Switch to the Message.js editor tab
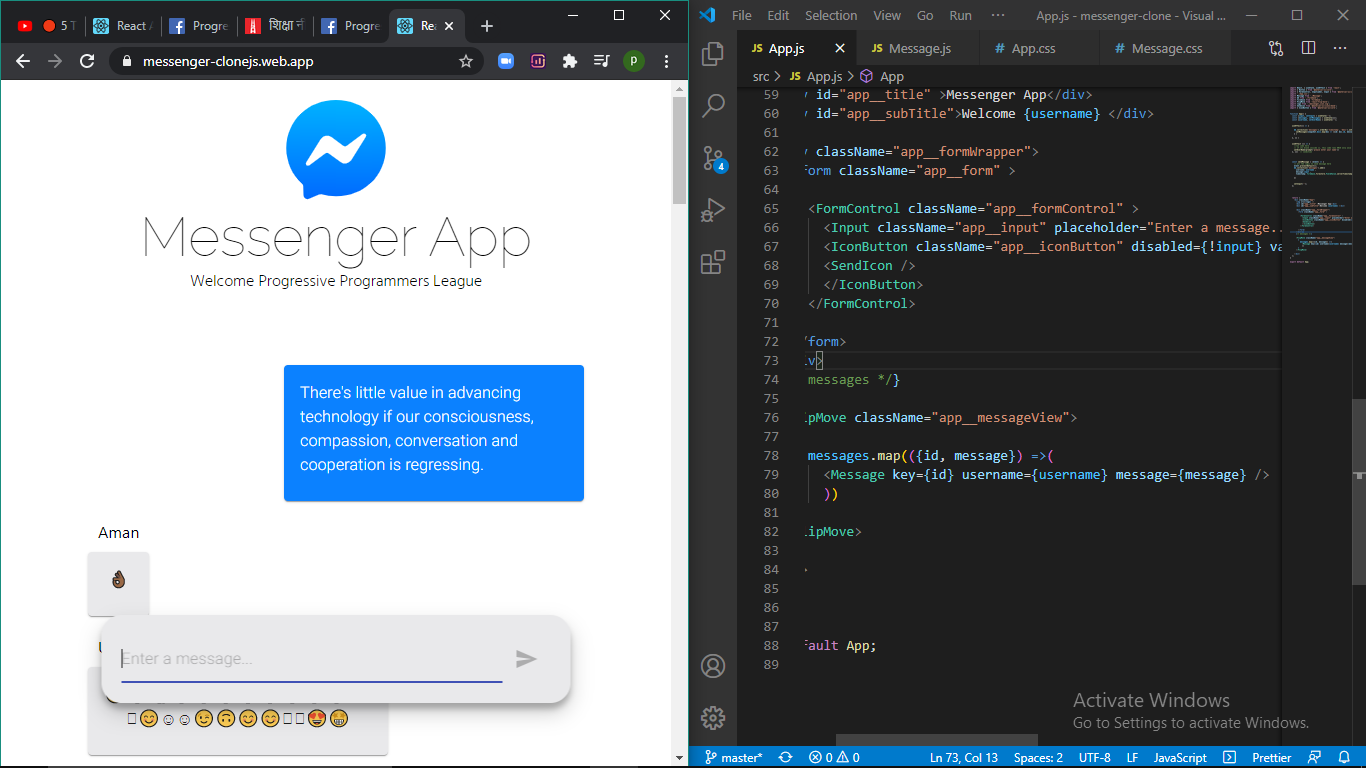The image size is (1366, 768). click(919, 48)
